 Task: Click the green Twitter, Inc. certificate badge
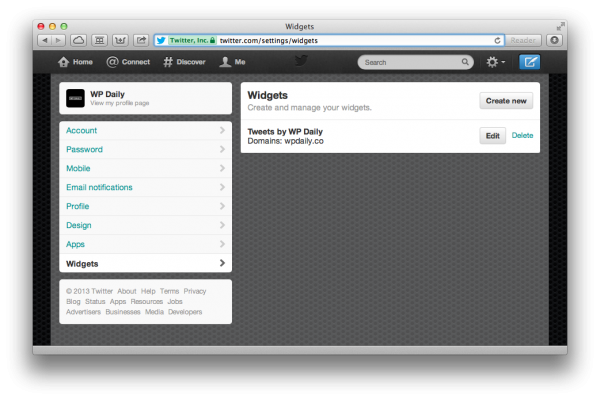click(192, 40)
